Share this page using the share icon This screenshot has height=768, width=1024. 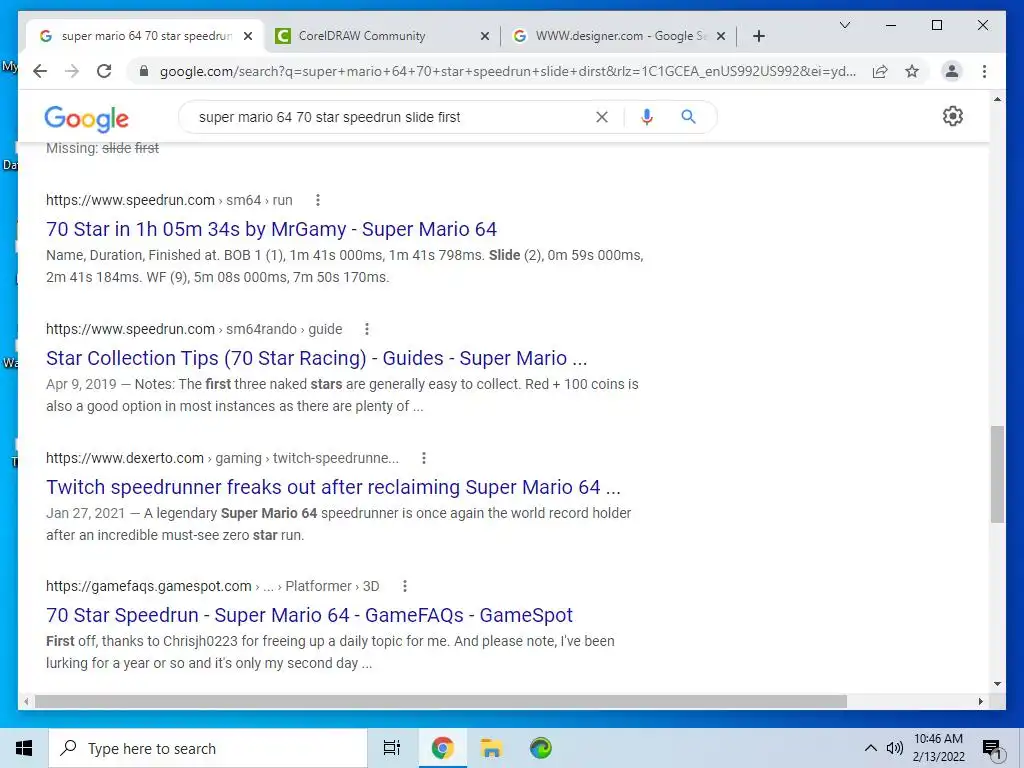click(x=880, y=71)
